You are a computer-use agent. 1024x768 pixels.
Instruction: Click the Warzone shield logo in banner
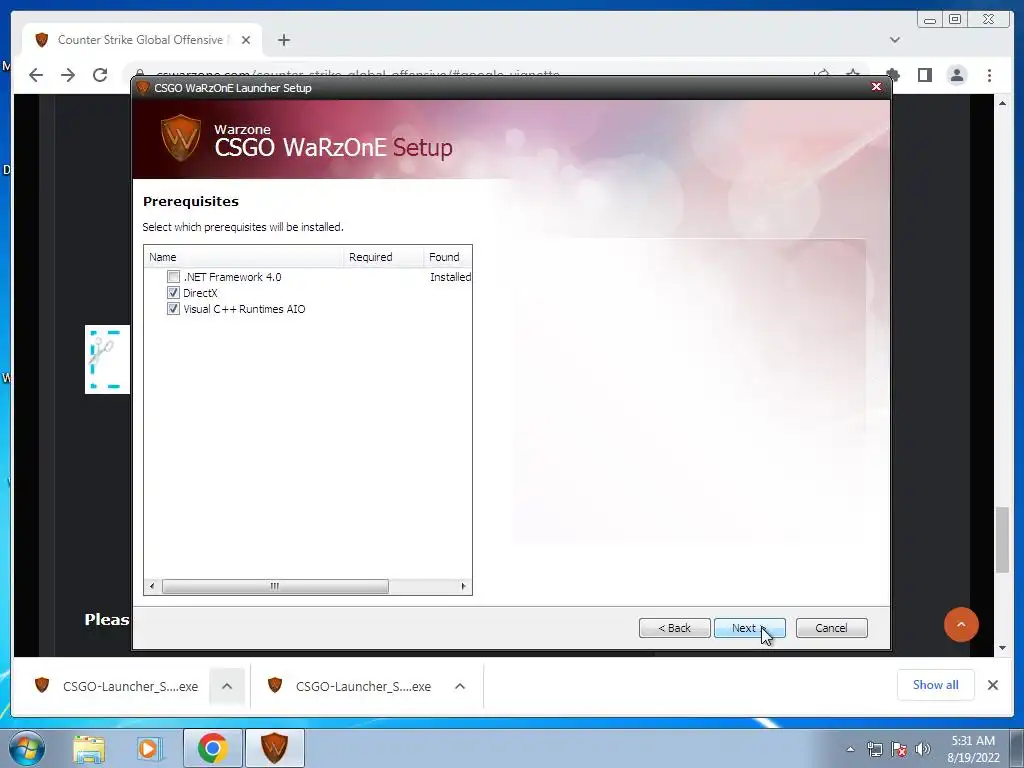coord(181,138)
